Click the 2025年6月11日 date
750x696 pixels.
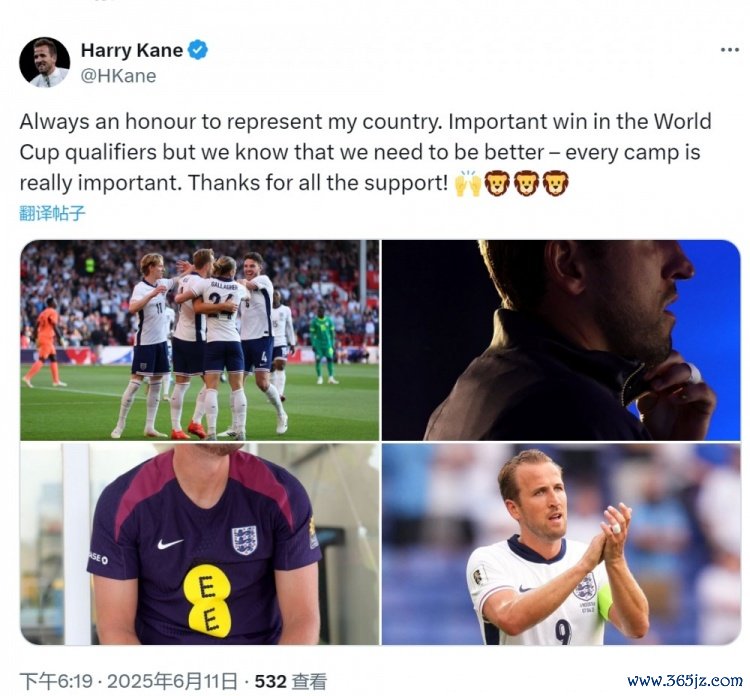pos(172,681)
